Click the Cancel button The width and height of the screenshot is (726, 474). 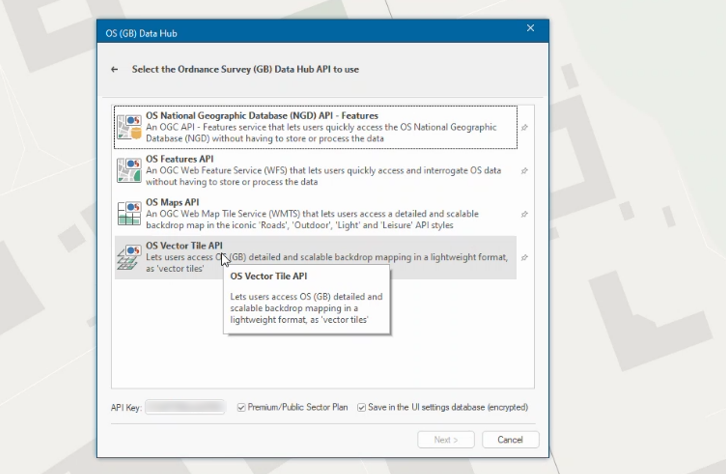[510, 440]
